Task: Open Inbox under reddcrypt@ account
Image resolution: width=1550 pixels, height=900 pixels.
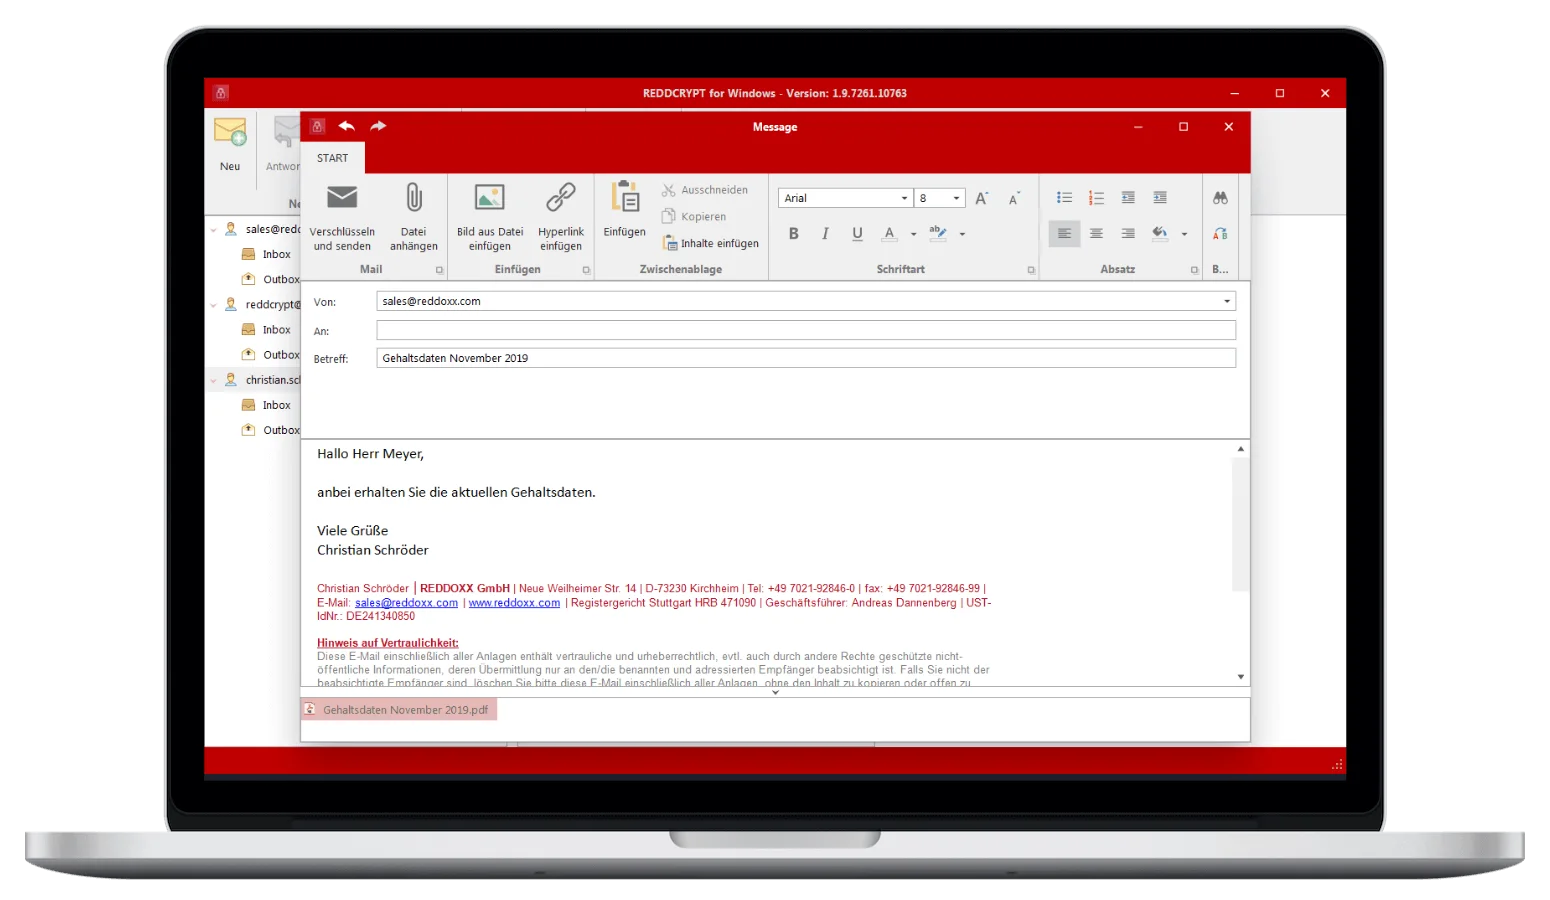Action: pos(267,330)
